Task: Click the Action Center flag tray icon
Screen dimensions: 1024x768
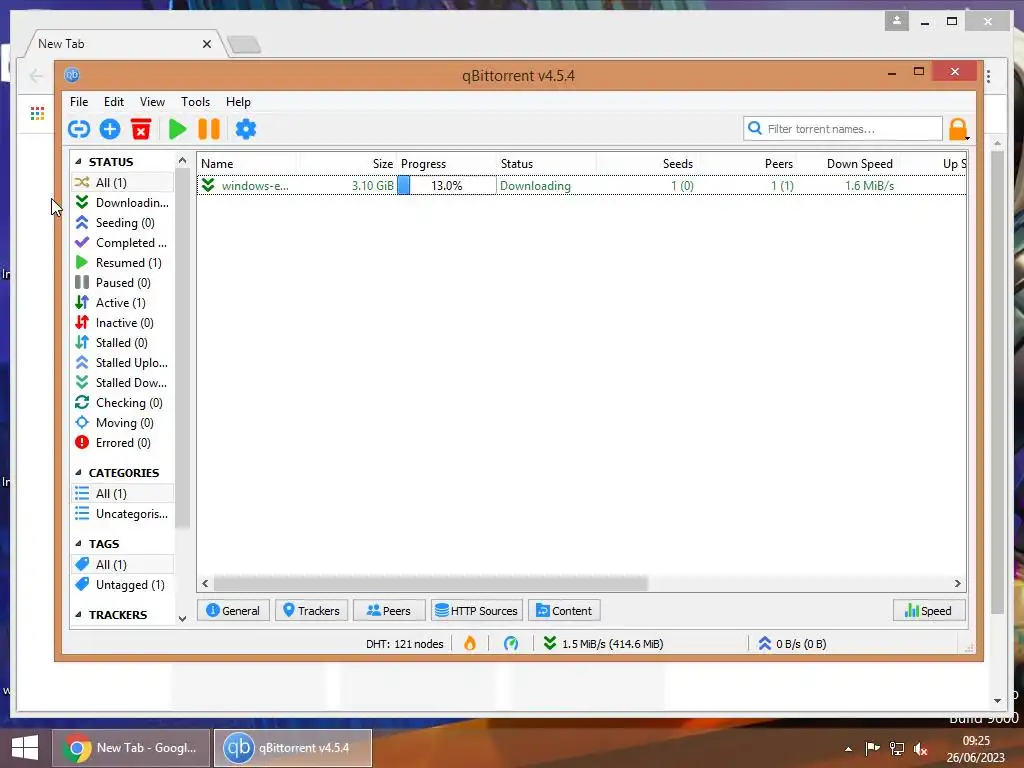Action: click(x=872, y=749)
